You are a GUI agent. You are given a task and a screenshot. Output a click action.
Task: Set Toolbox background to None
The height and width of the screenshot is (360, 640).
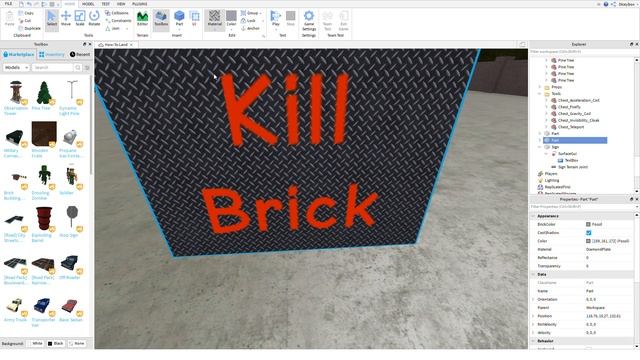click(x=77, y=344)
